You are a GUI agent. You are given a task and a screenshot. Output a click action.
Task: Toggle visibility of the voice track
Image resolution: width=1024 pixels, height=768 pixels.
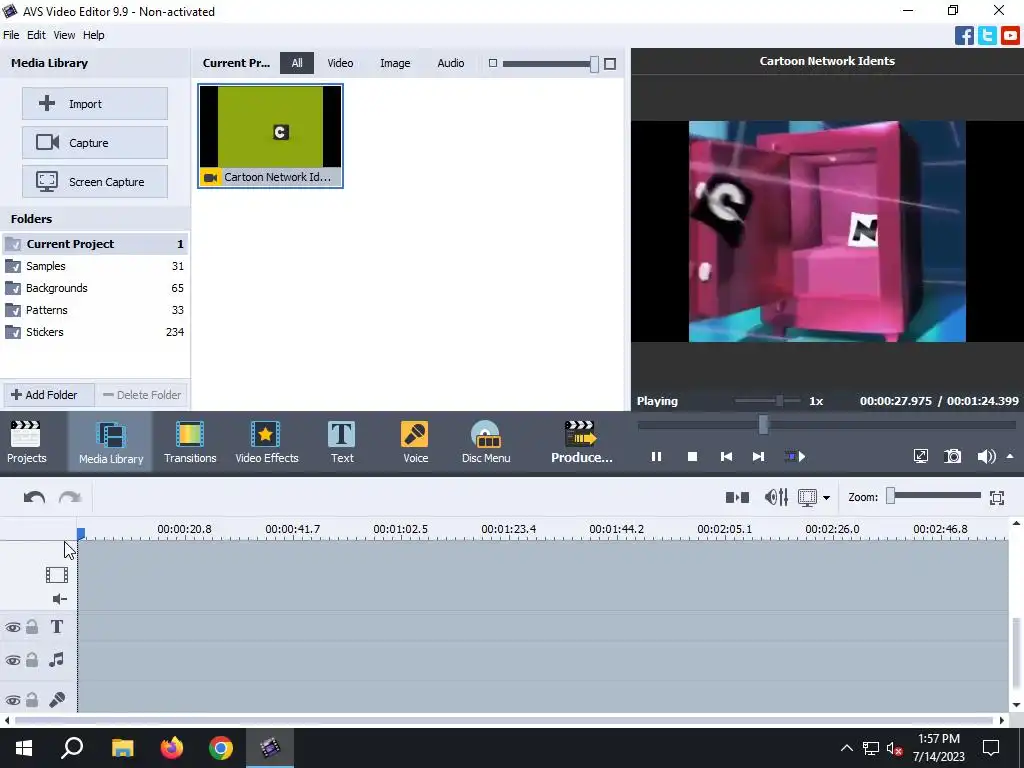(13, 701)
